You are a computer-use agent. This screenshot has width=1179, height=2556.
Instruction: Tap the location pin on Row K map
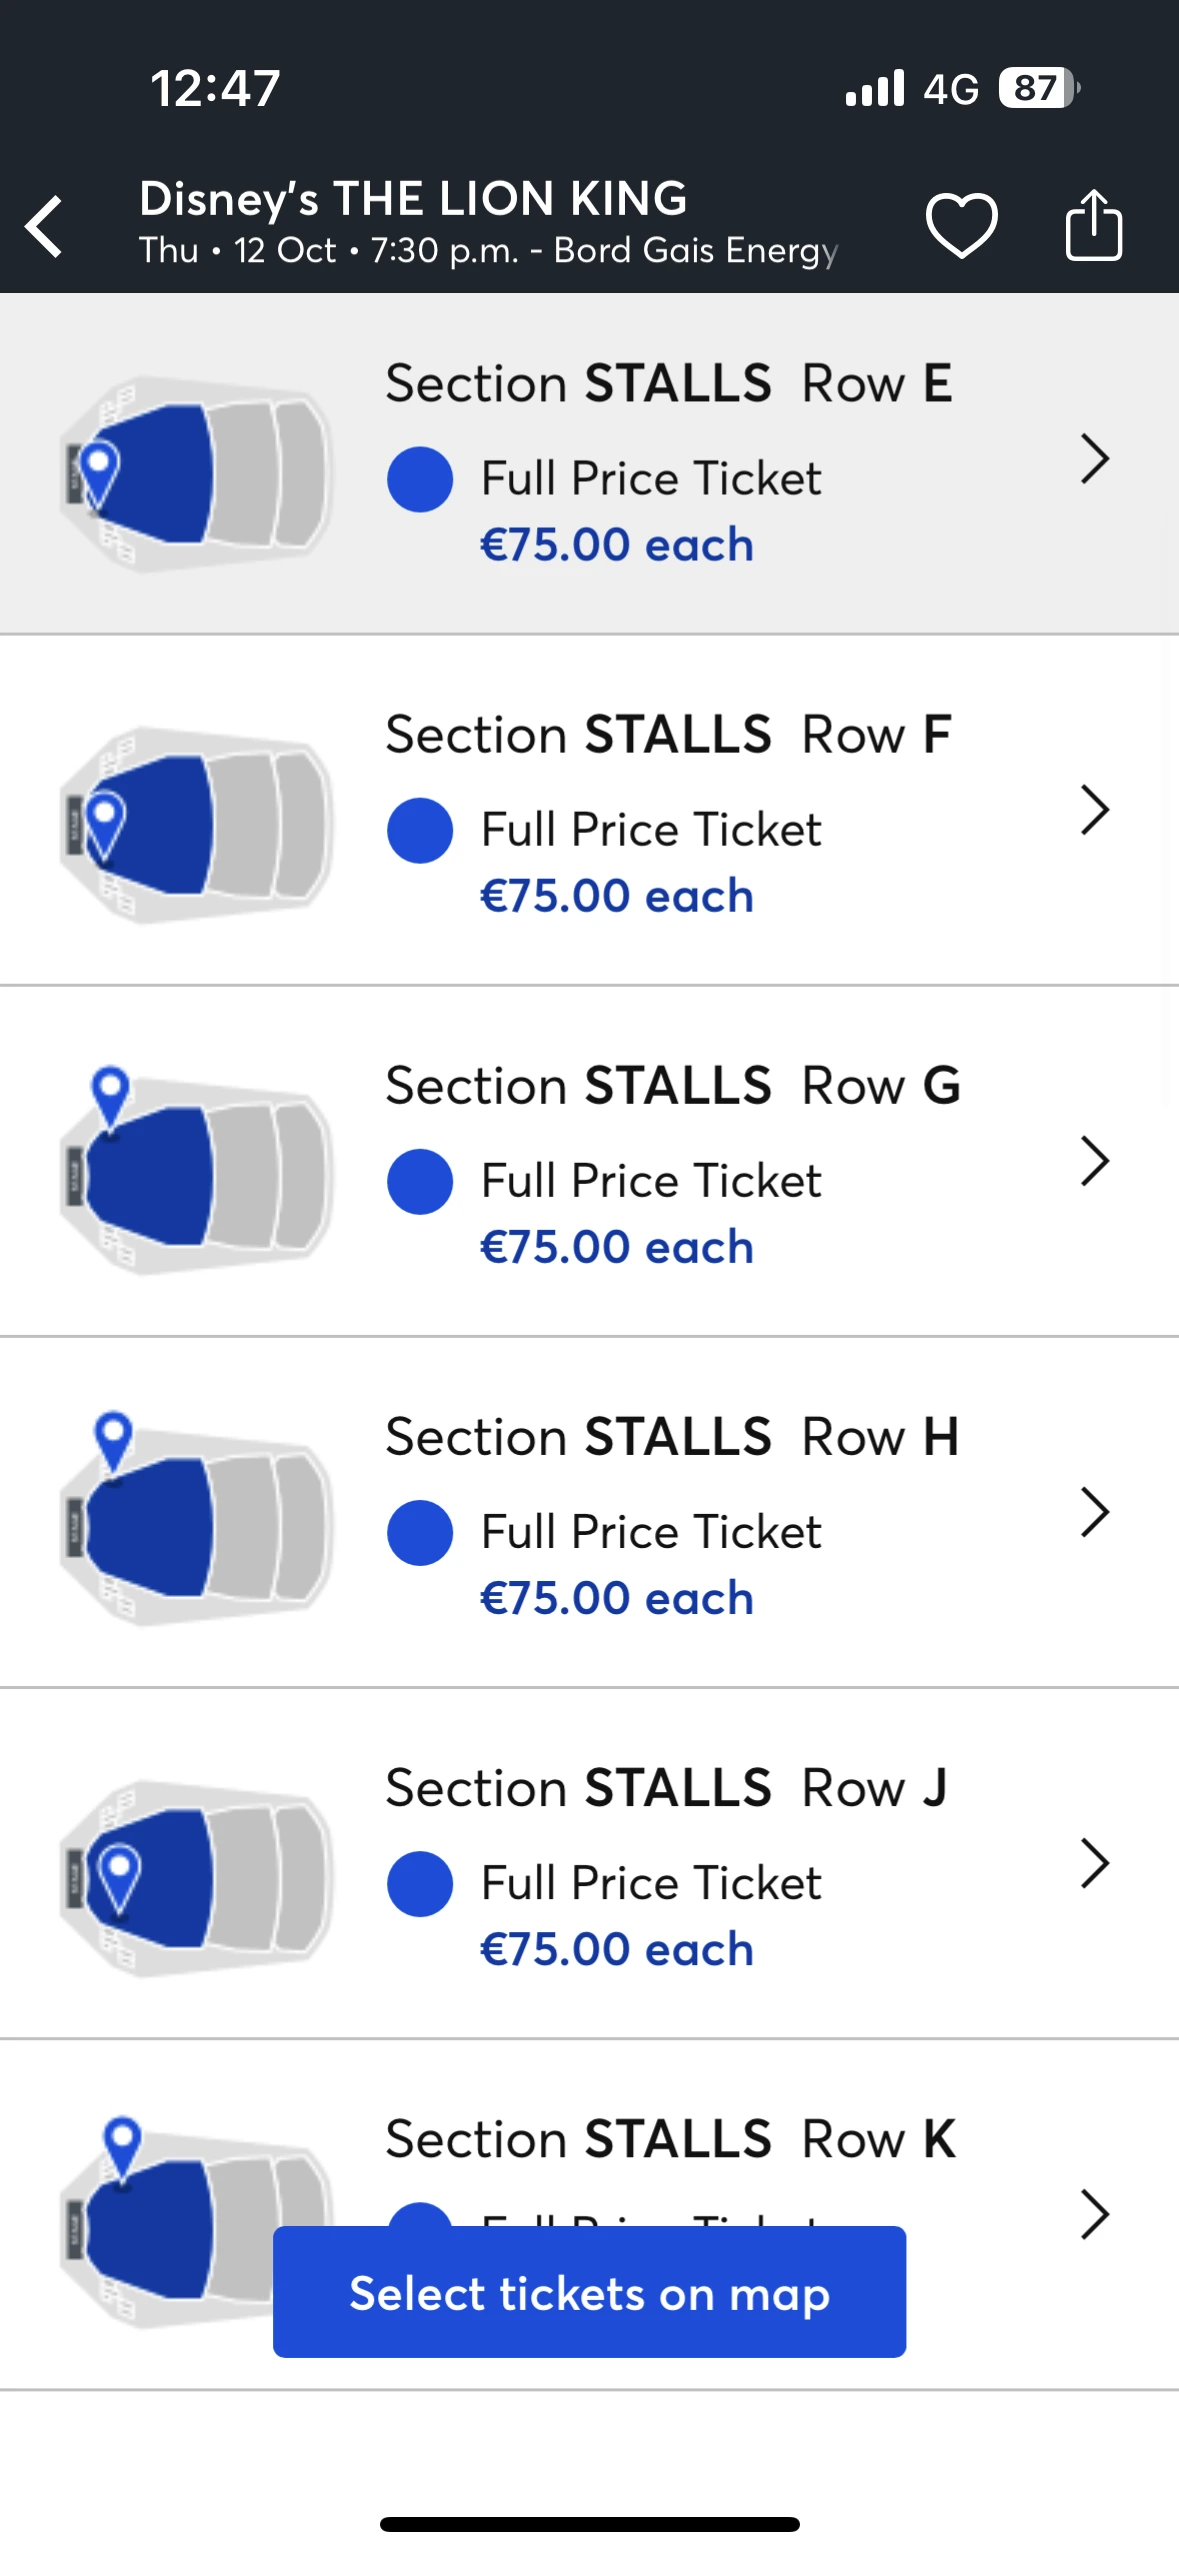click(x=123, y=2143)
